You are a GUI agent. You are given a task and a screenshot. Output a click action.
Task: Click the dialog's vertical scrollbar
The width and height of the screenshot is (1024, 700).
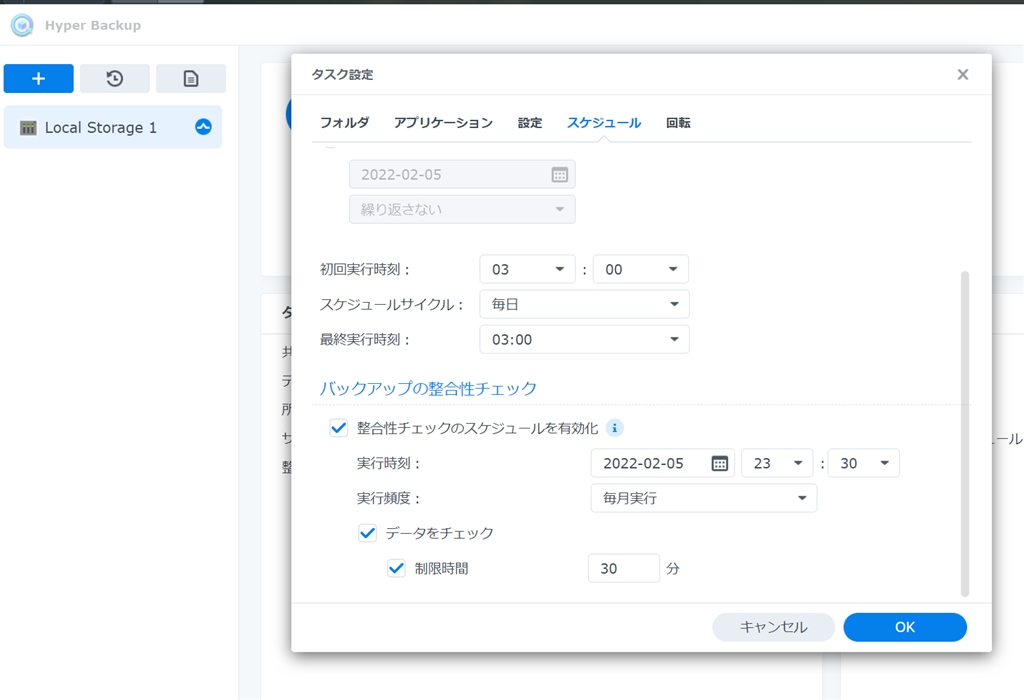965,434
